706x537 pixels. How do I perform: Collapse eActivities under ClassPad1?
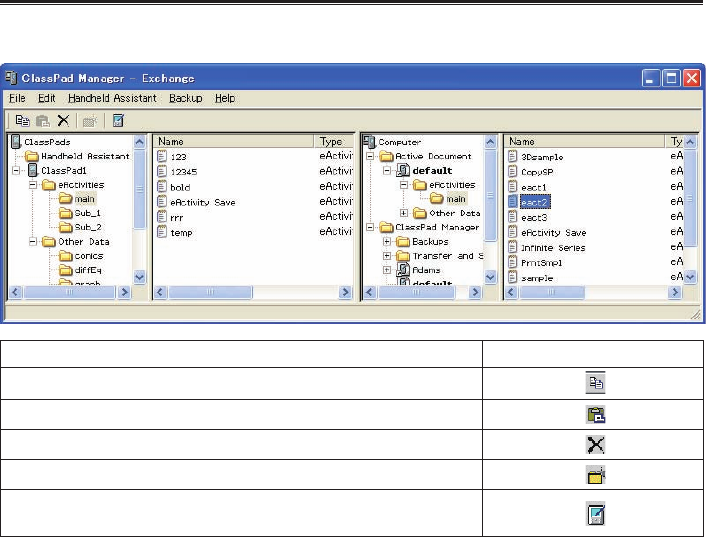pos(33,185)
